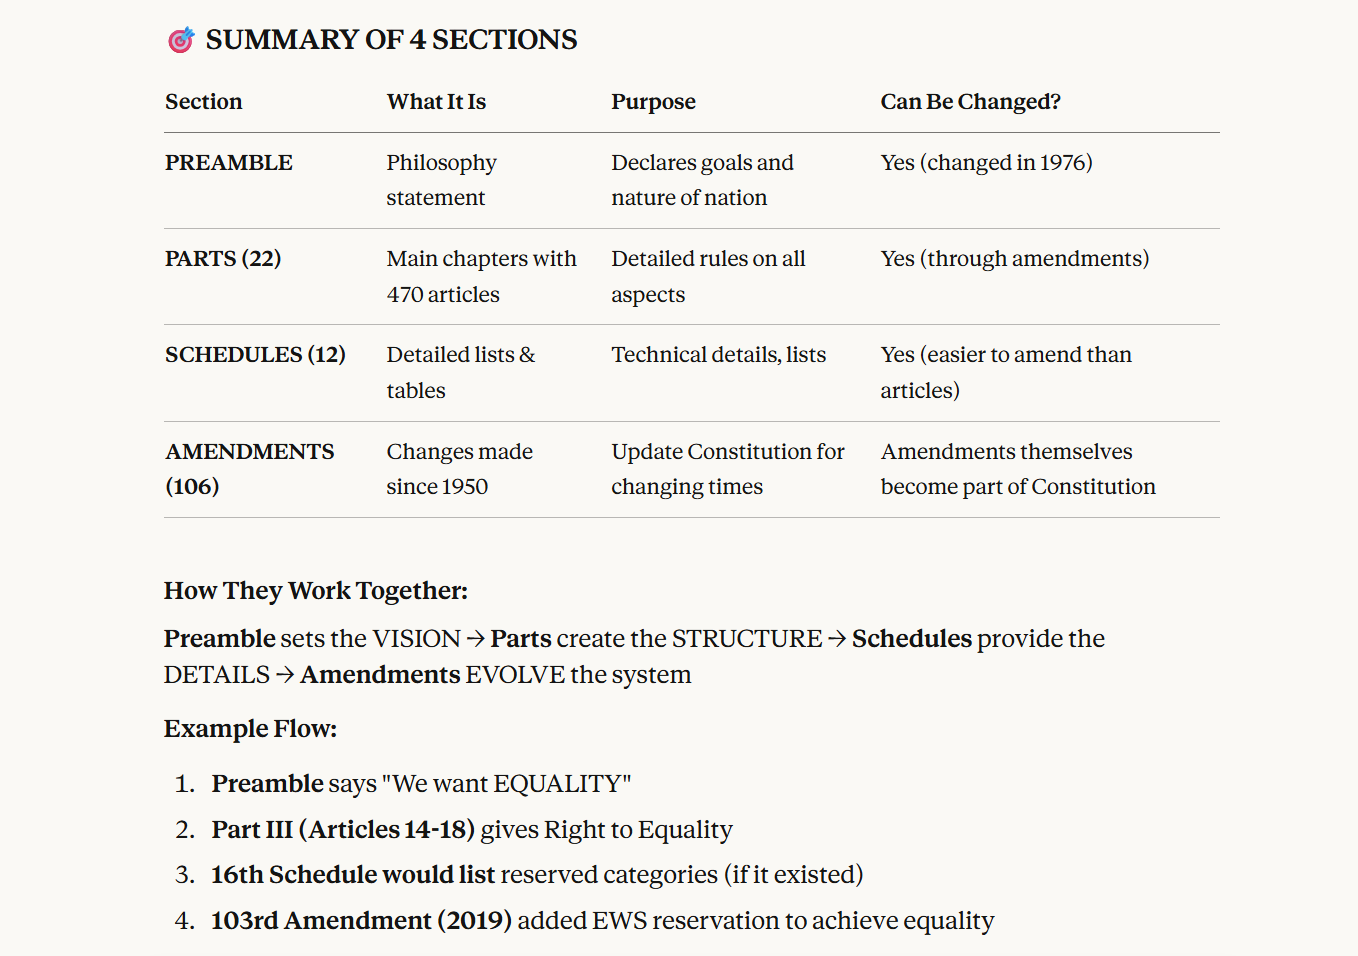Screen dimensions: 1358x956
Task: Click the "How They Work Together:" subheading
Action: 316,591
